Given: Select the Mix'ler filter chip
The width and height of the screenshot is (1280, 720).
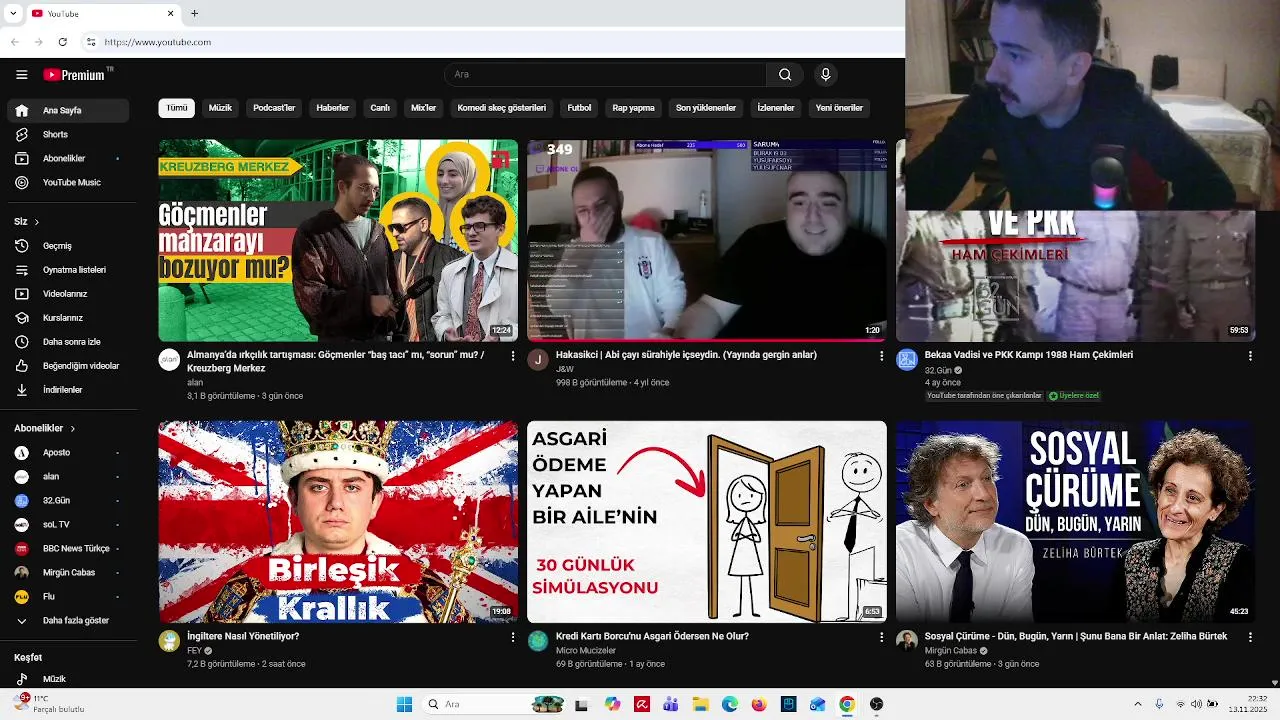Looking at the screenshot, I should point(424,108).
